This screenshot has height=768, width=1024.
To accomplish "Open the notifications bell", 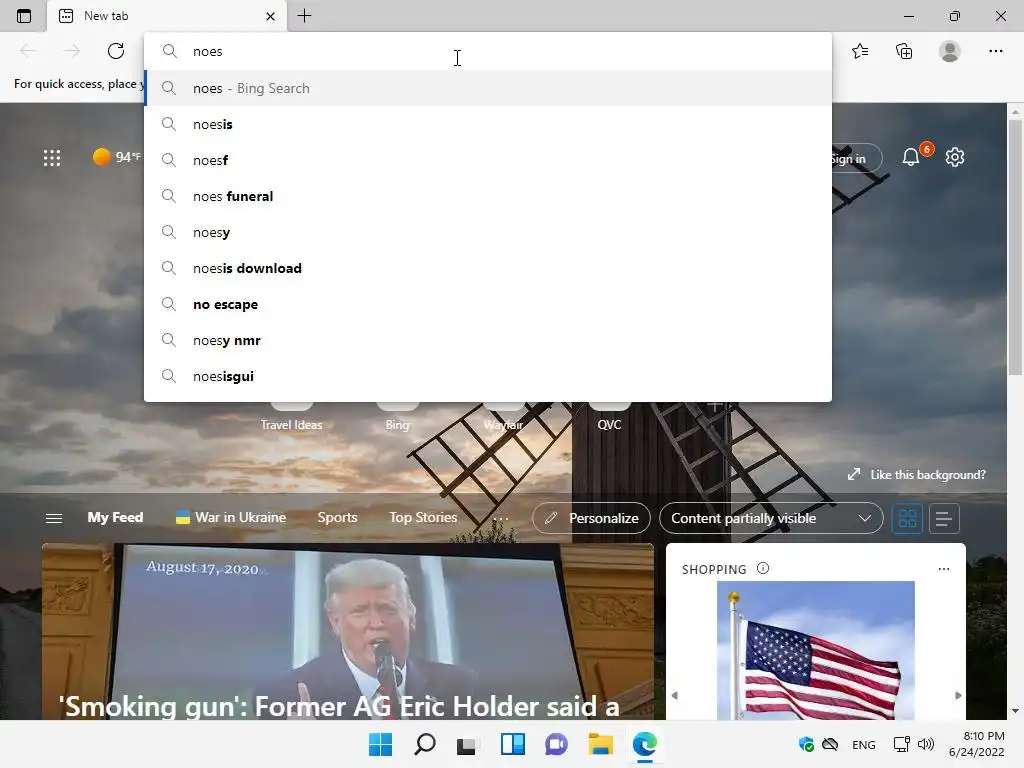I will point(911,157).
